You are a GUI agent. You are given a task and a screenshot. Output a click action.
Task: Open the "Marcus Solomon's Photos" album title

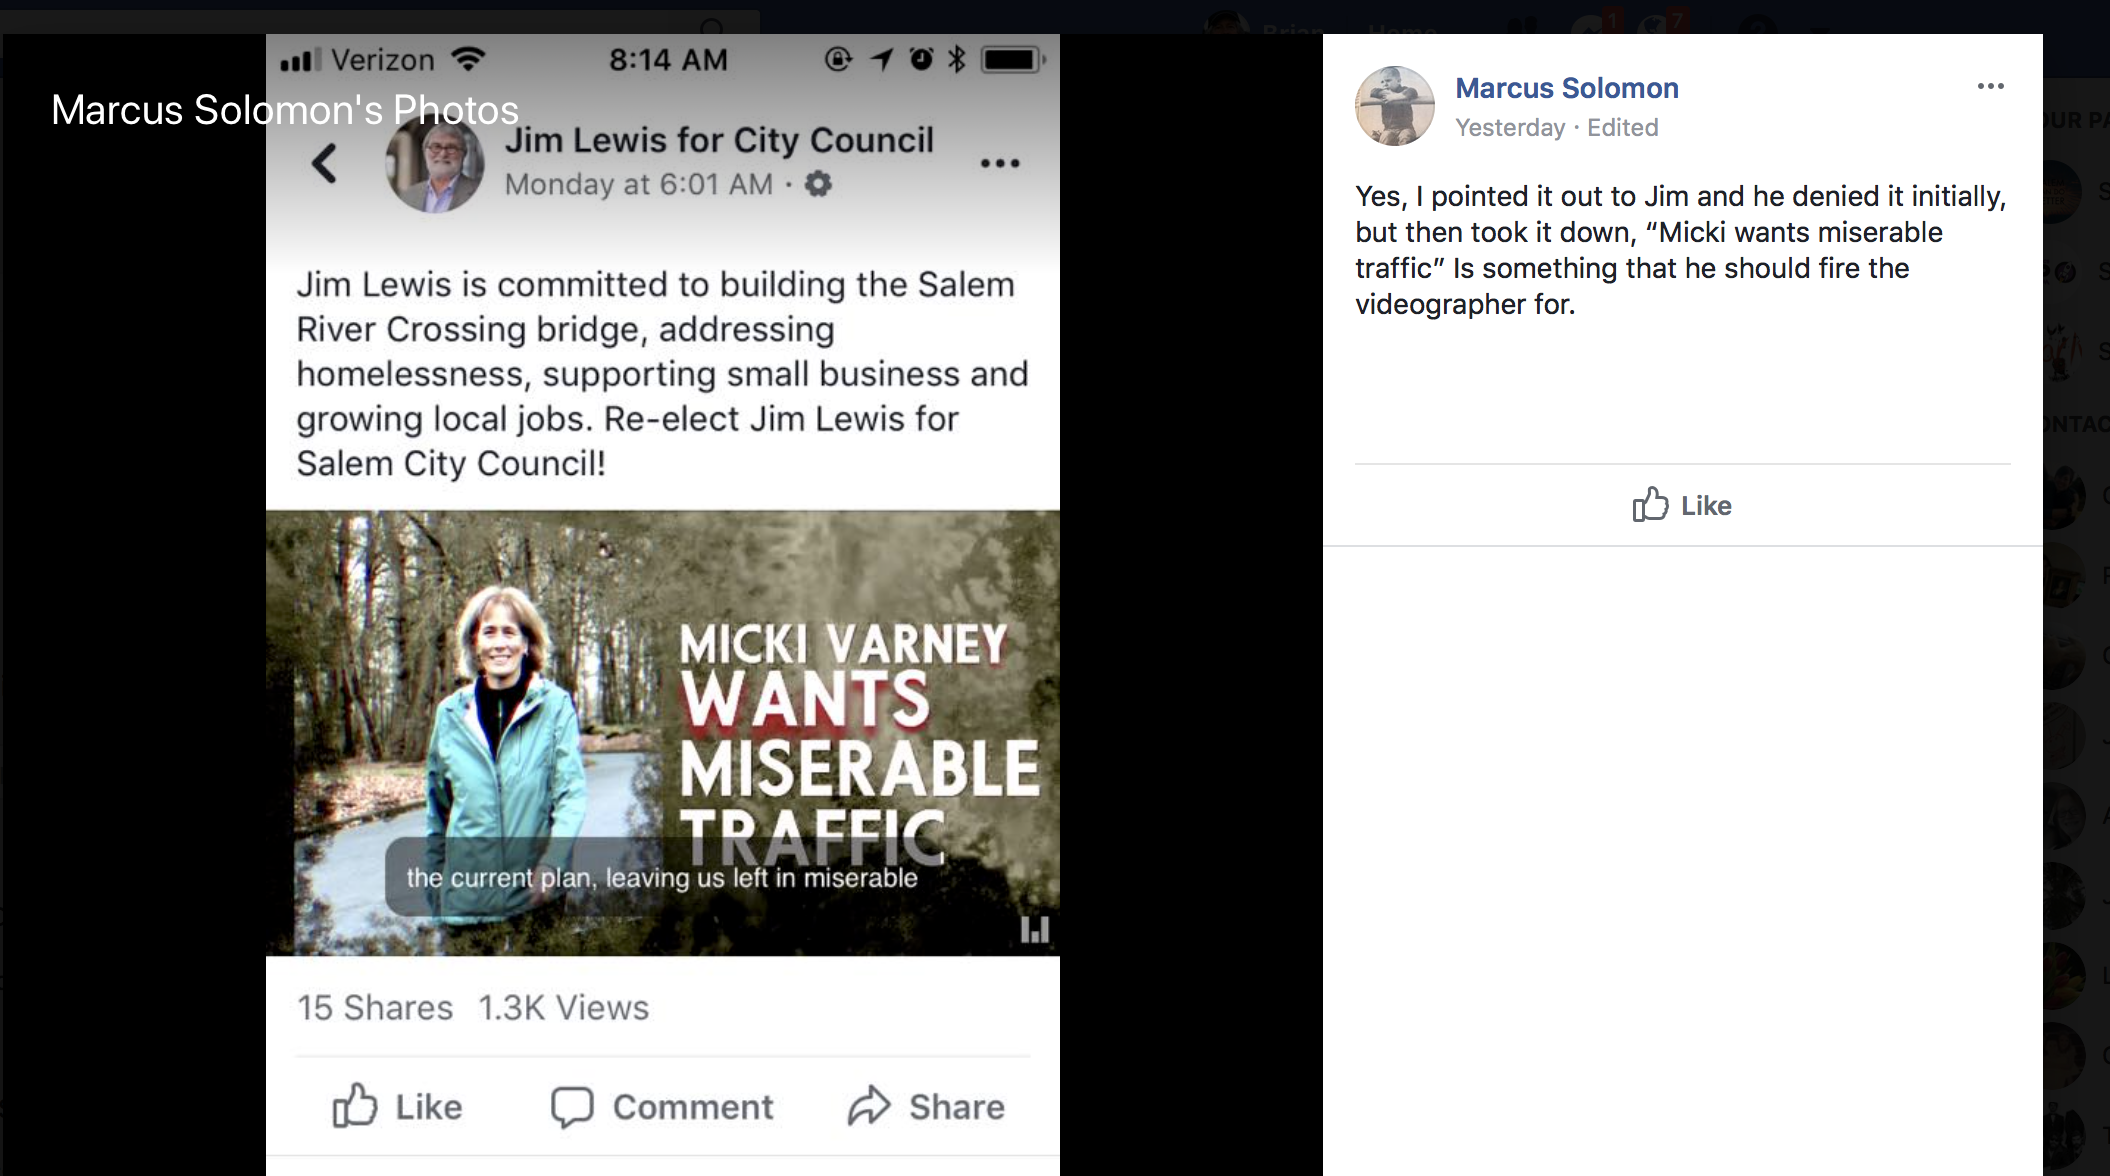(284, 110)
